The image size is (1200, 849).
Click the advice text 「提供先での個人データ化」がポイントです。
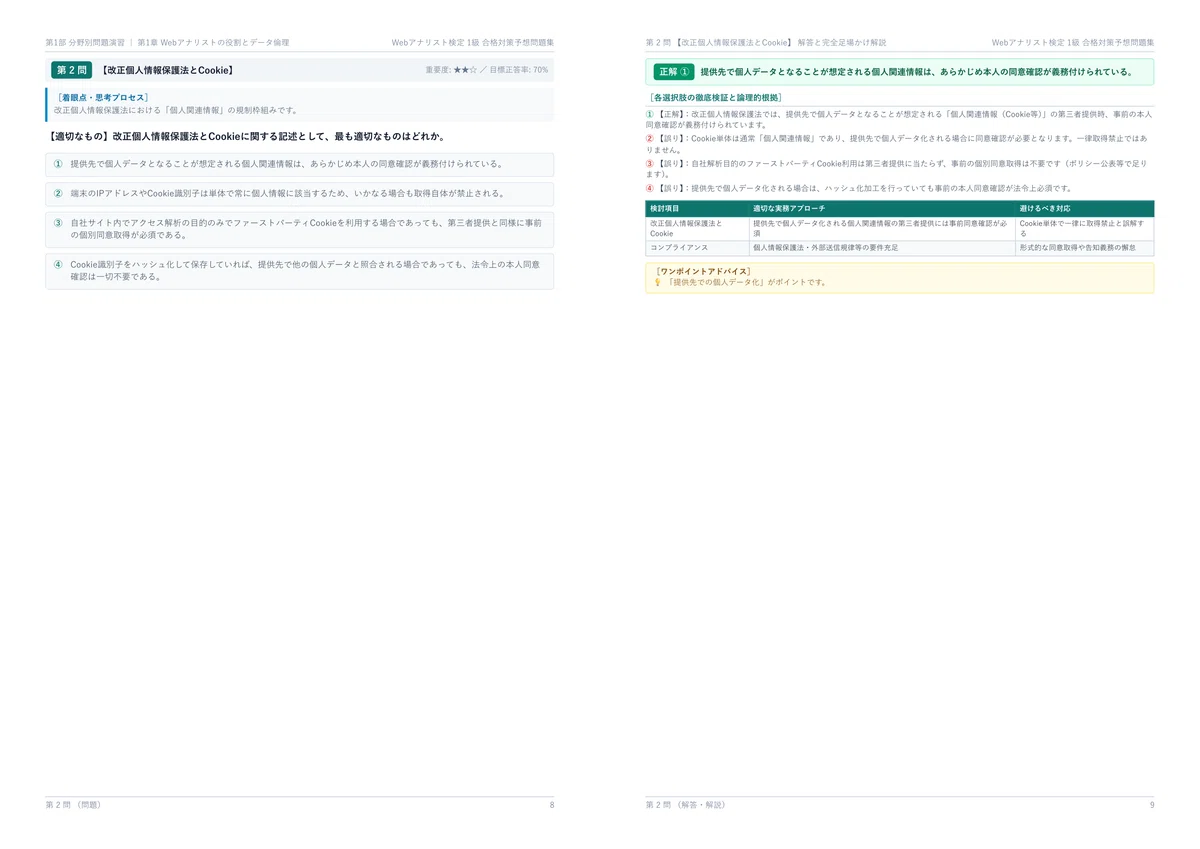(x=747, y=283)
